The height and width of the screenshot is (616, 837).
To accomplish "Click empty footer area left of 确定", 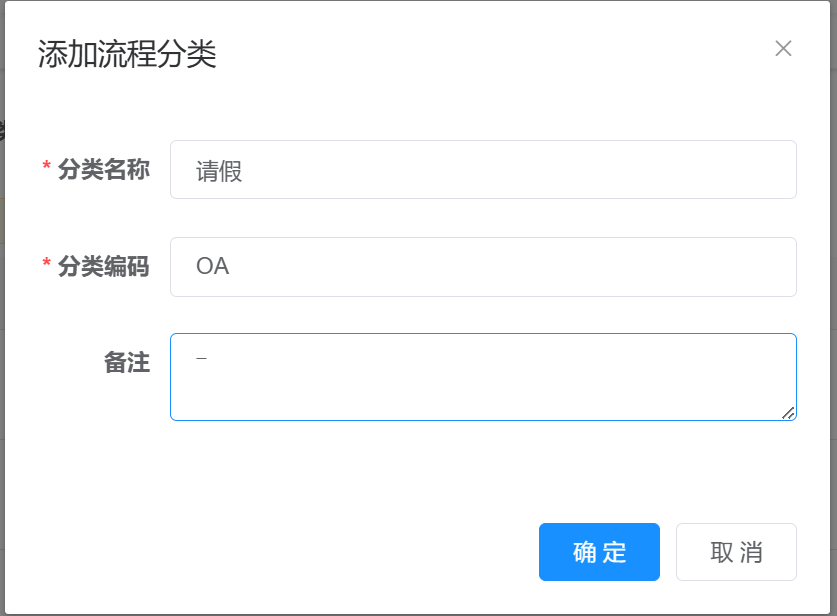I will click(300, 552).
